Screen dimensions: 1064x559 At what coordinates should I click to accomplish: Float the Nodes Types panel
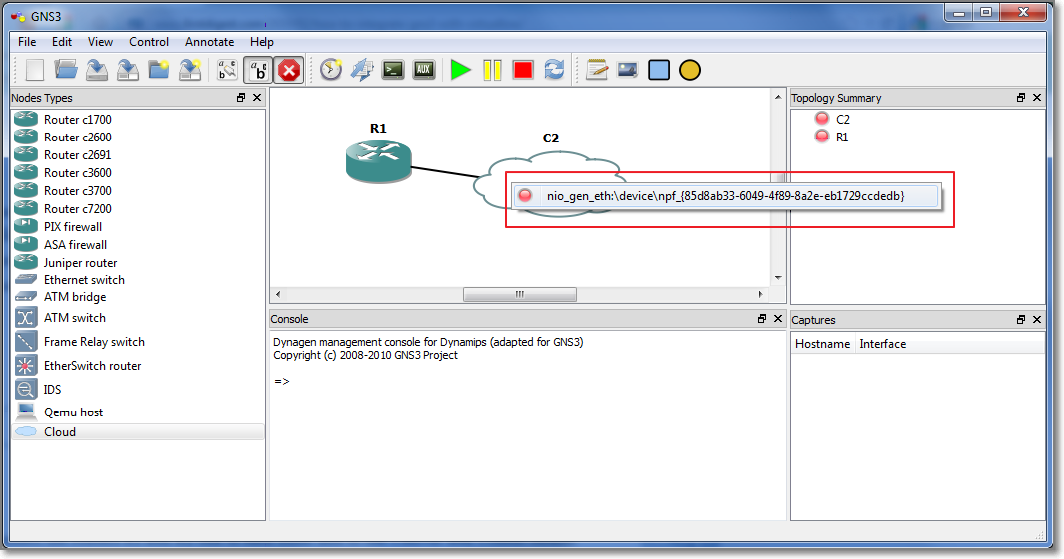(x=241, y=98)
